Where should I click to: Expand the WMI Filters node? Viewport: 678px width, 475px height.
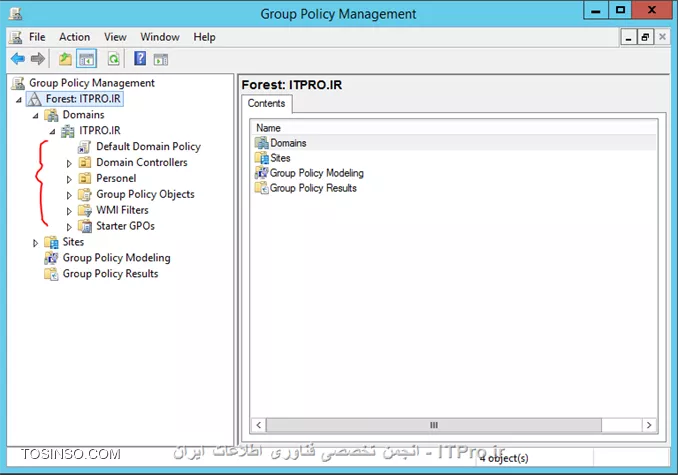pyautogui.click(x=69, y=211)
